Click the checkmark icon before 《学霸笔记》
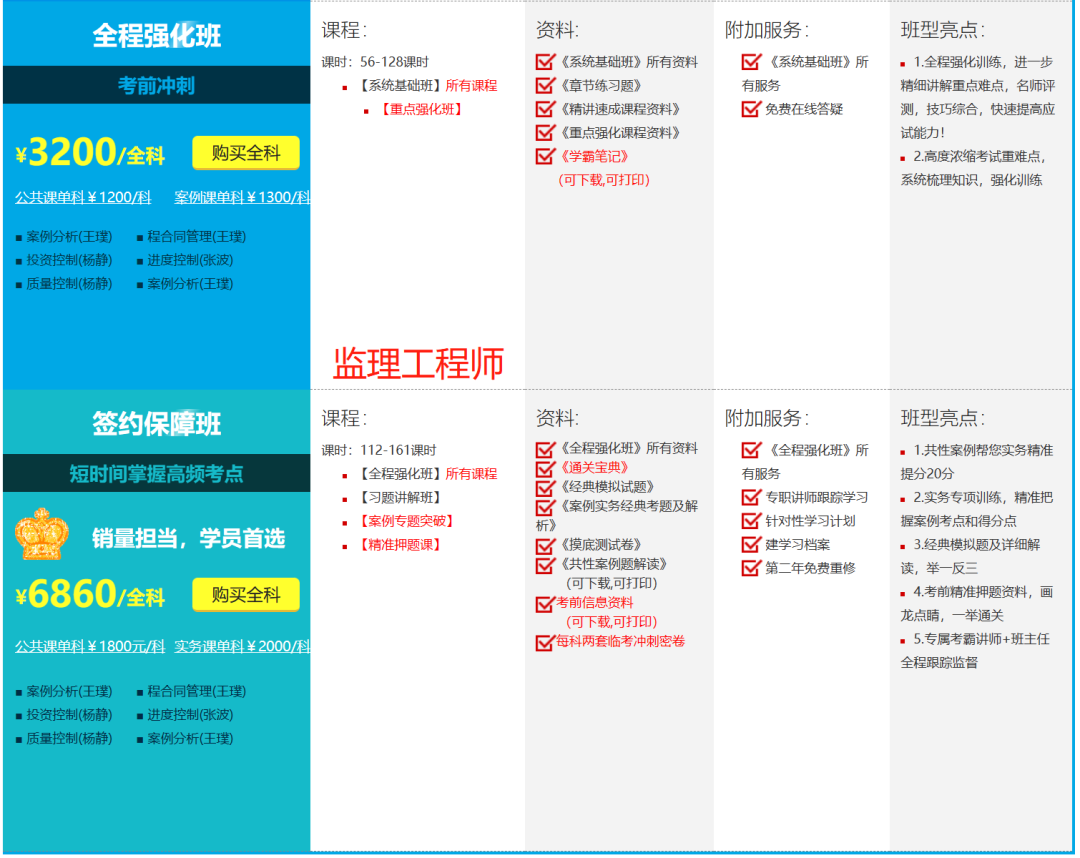The height and width of the screenshot is (858, 1080). pyautogui.click(x=545, y=155)
